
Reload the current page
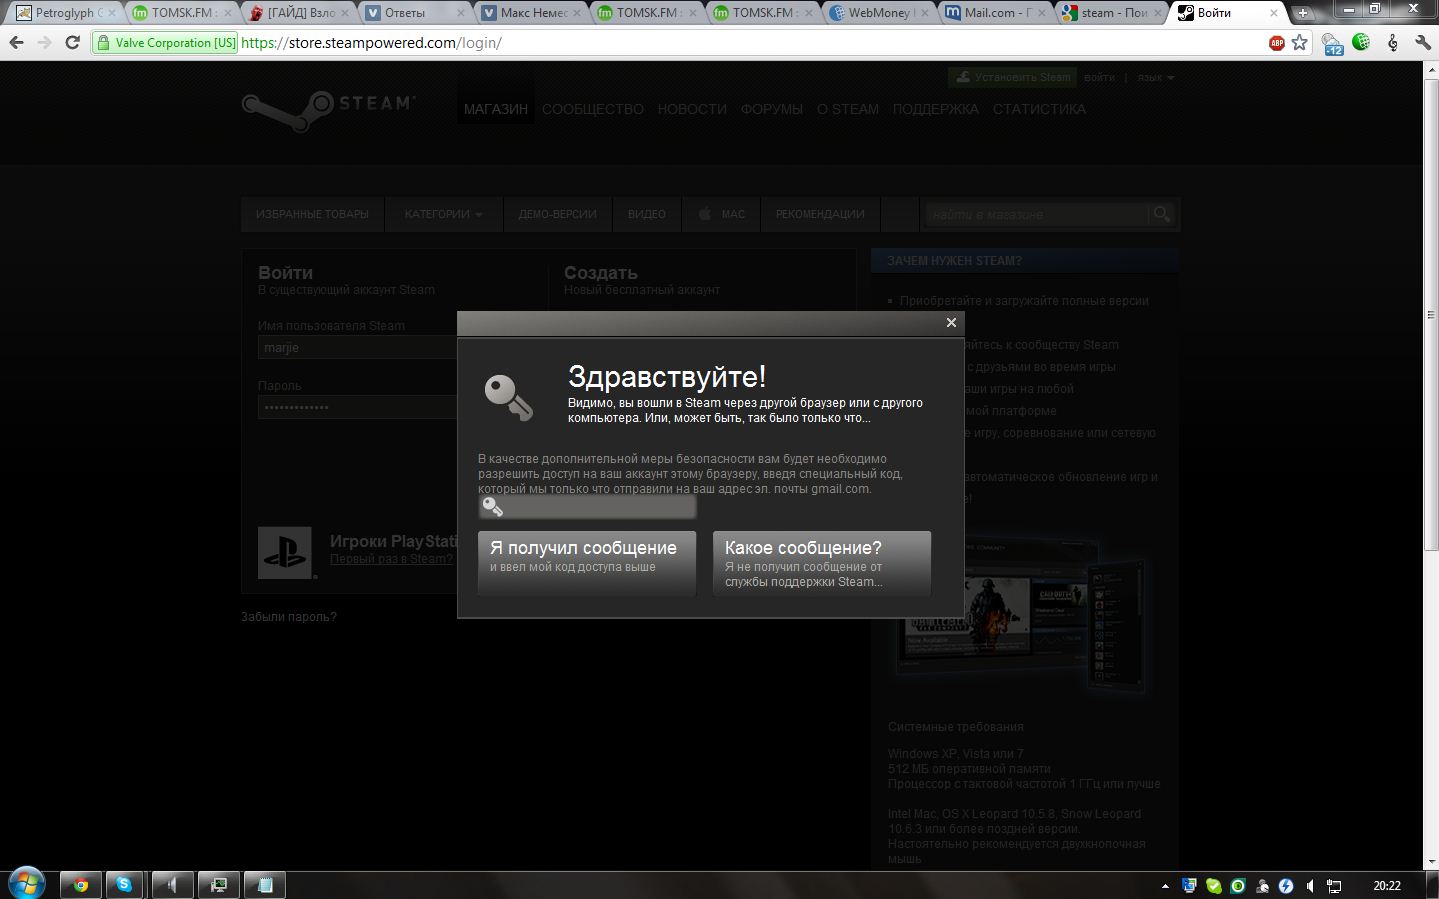click(72, 43)
